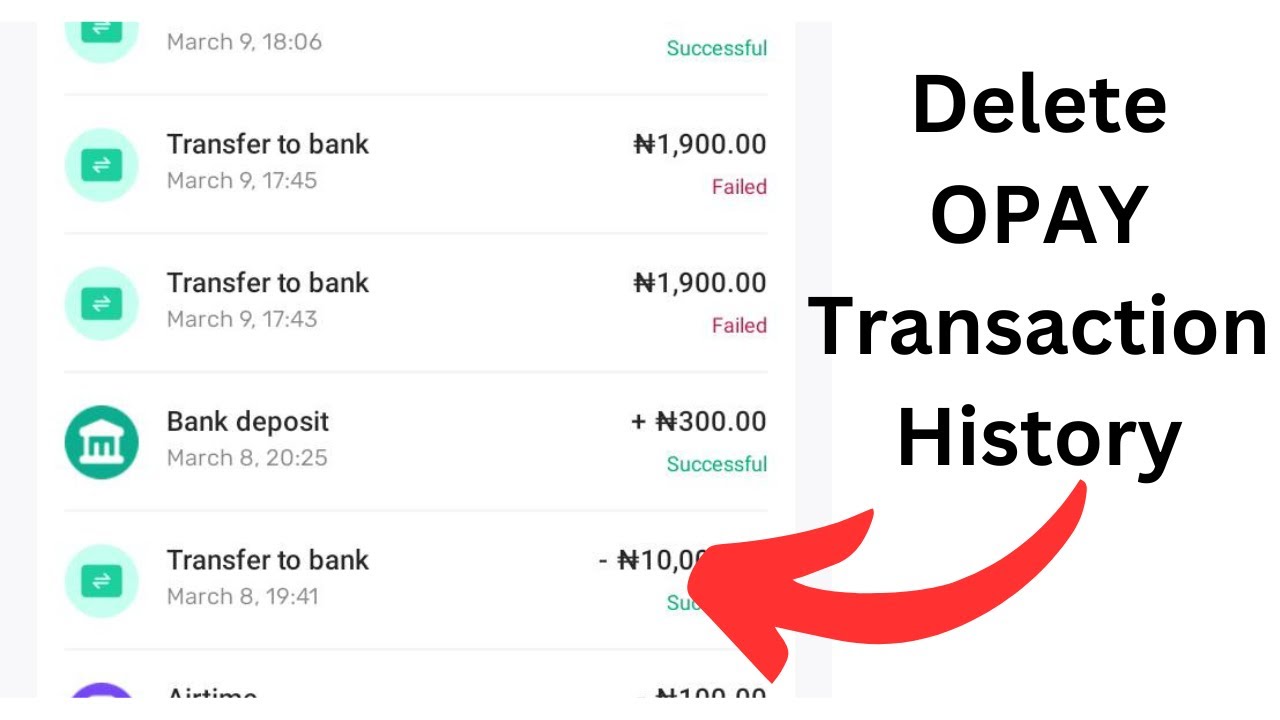This screenshot has width=1280, height=720.
Task: Click the Successful status on the 18:06 transaction
Action: (717, 48)
